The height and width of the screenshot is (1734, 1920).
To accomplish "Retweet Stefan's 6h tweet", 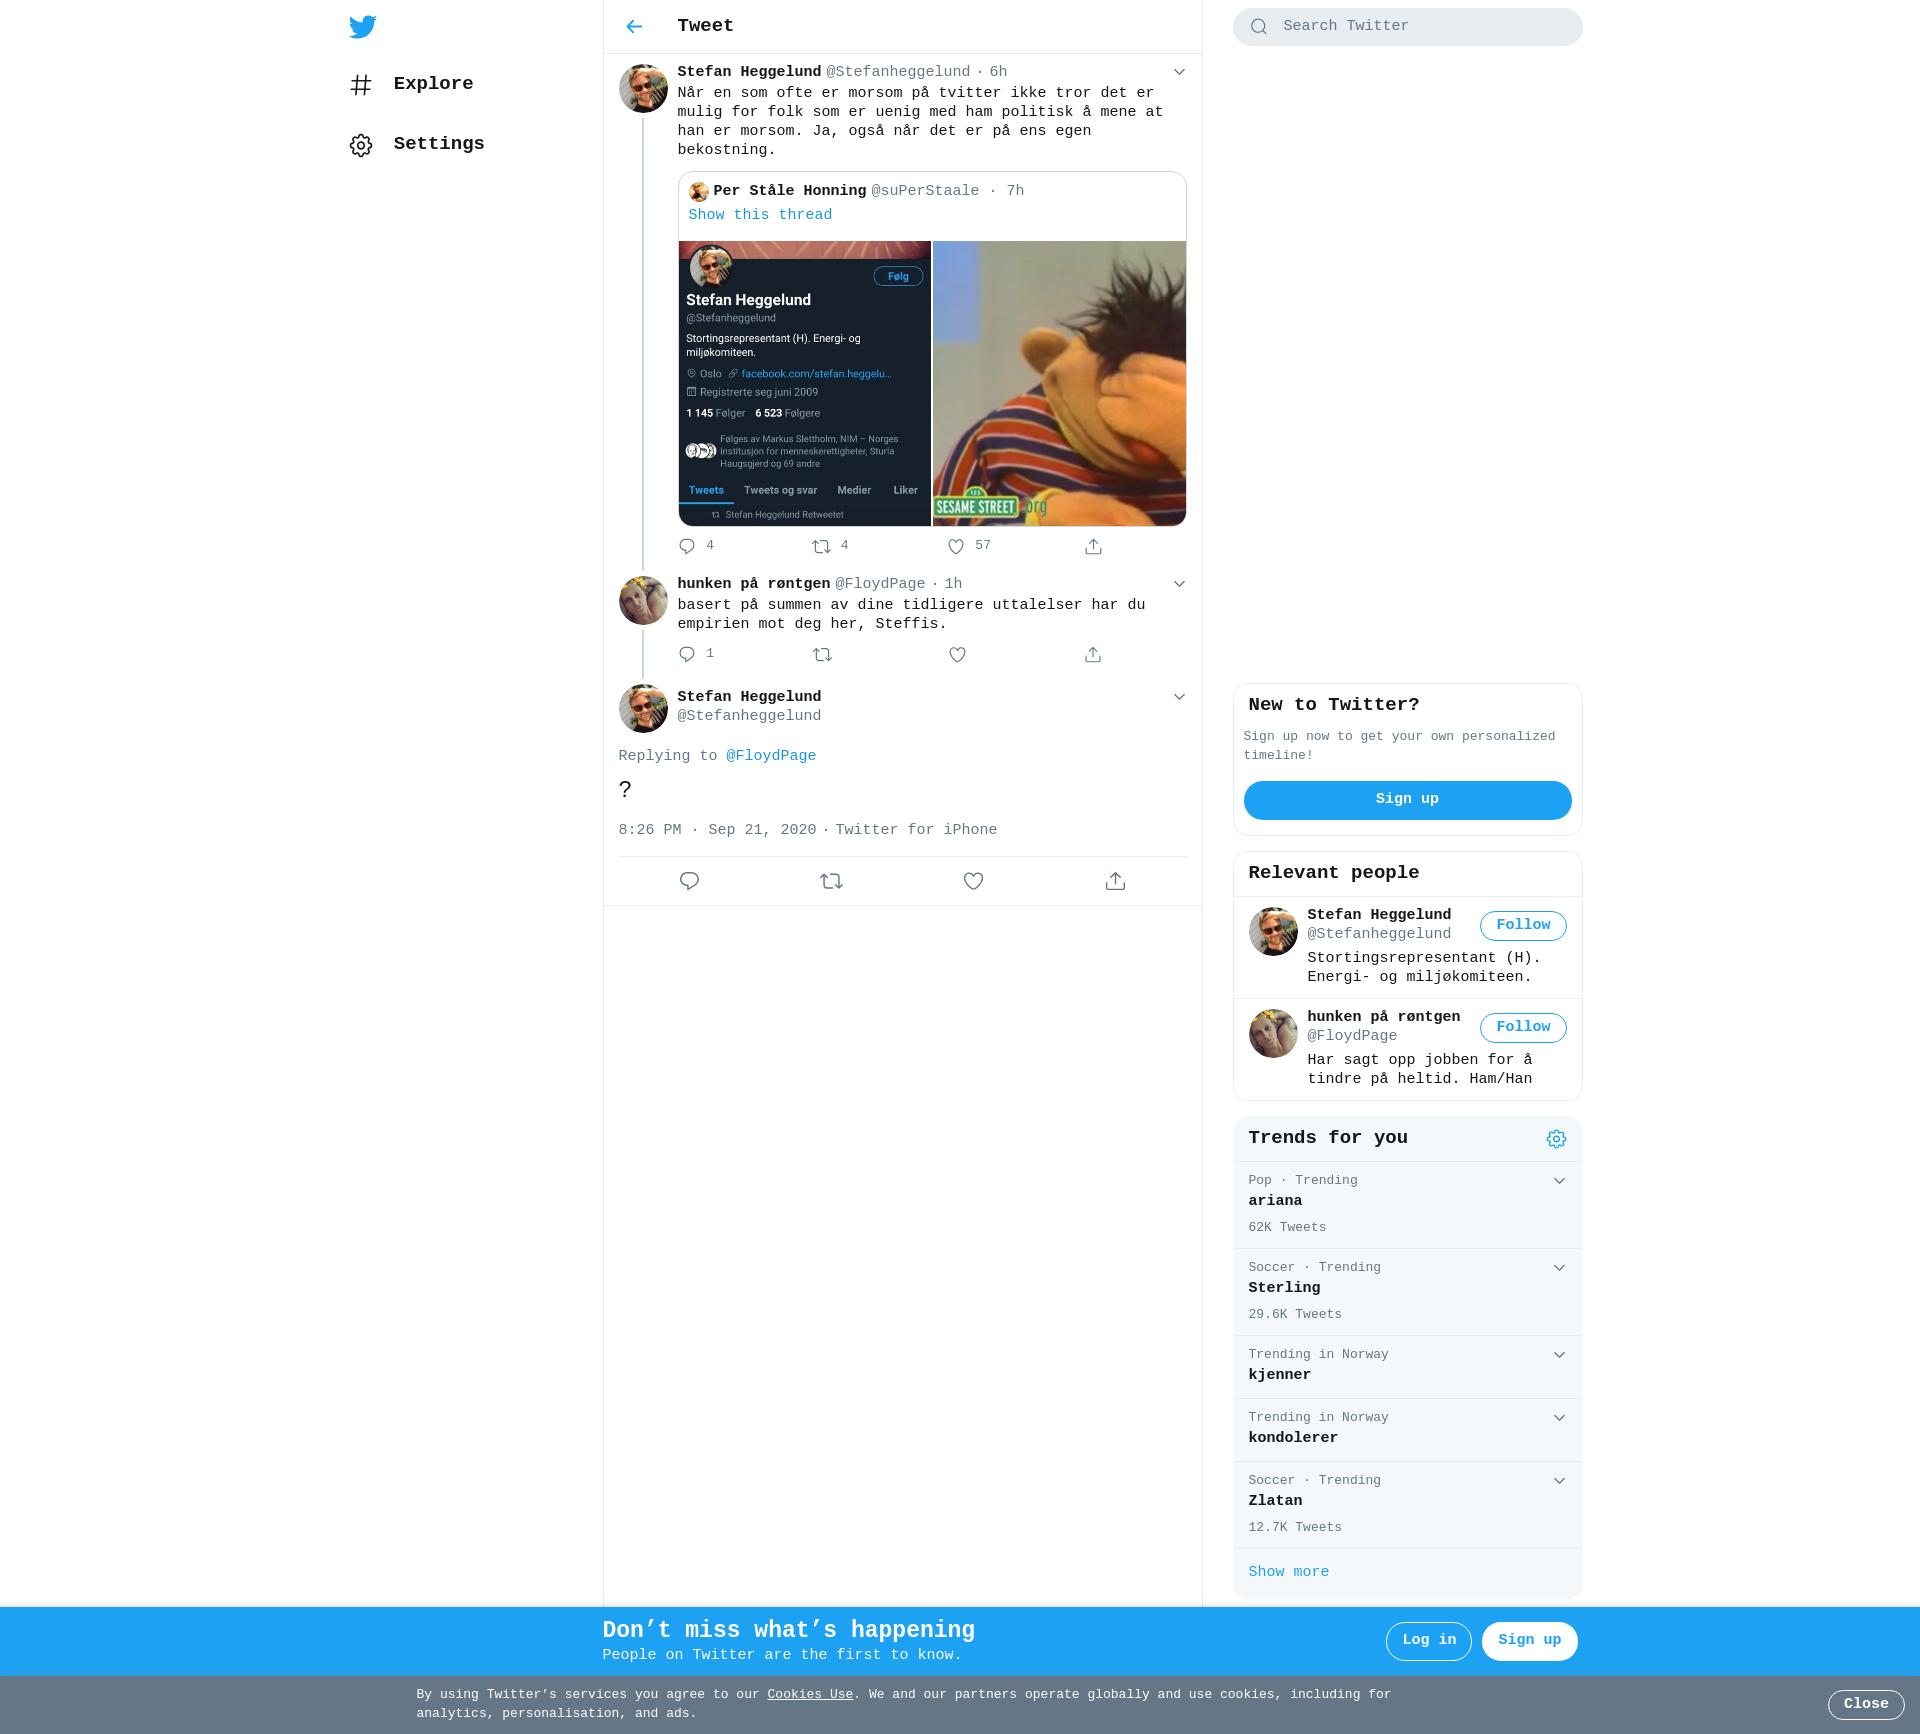I will point(821,546).
